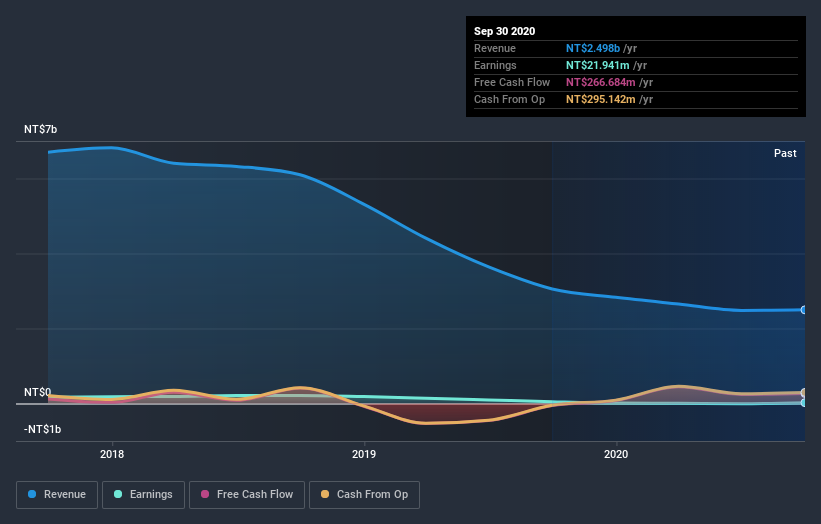Select the Revenue end-point marker

click(x=804, y=310)
